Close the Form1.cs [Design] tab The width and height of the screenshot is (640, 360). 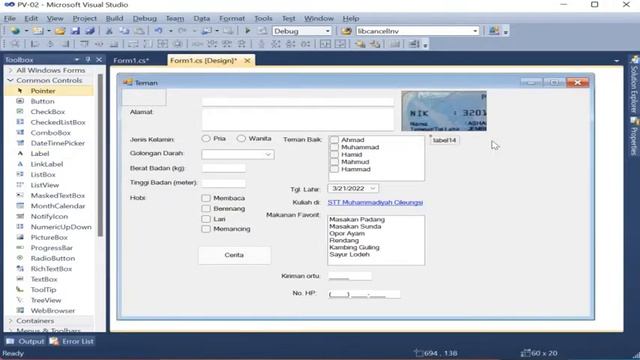(247, 60)
